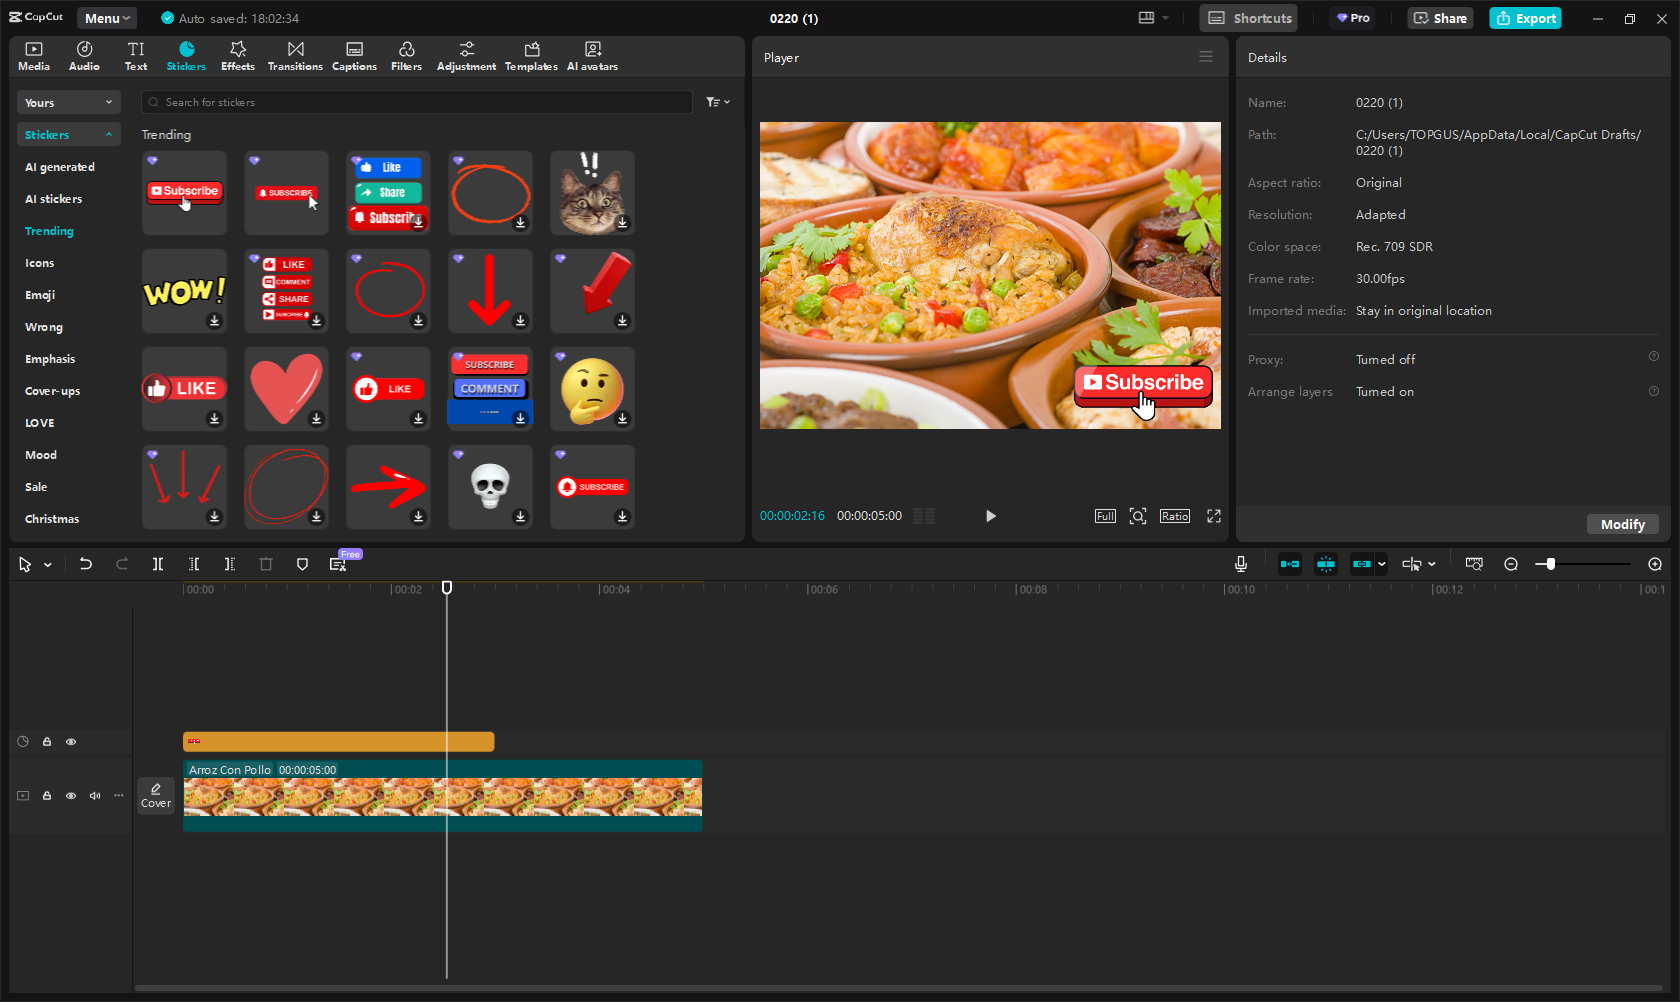Screen dimensions: 1680x1002
Task: Show Proxy info help icon
Action: (x=1654, y=357)
